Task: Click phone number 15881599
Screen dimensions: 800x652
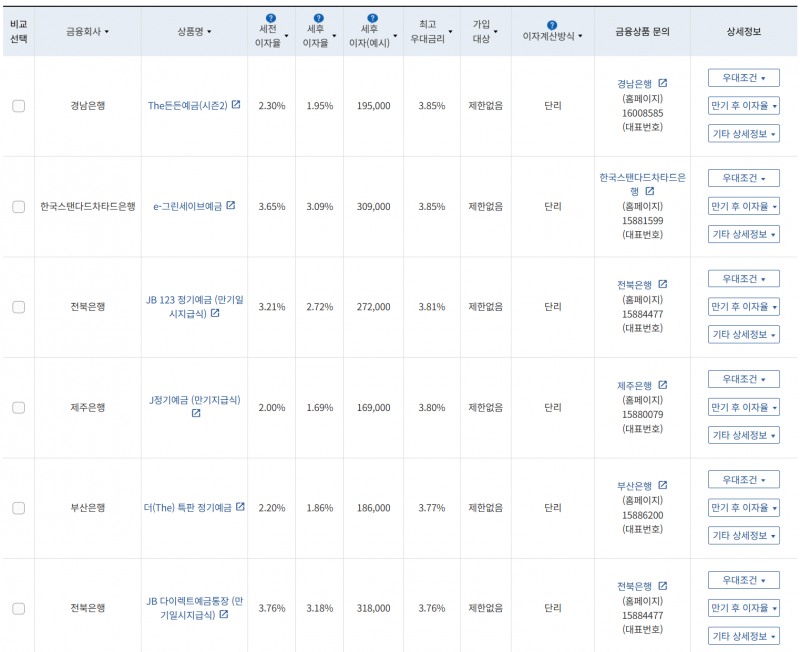Action: (642, 220)
